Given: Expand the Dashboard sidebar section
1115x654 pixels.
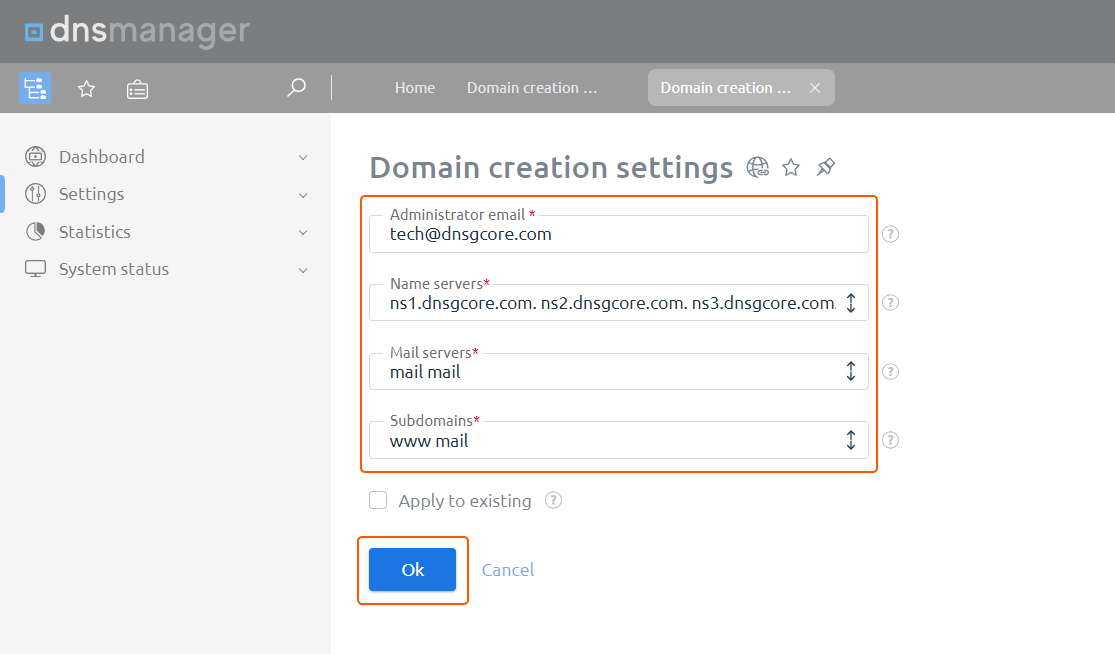Looking at the screenshot, I should [x=303, y=157].
